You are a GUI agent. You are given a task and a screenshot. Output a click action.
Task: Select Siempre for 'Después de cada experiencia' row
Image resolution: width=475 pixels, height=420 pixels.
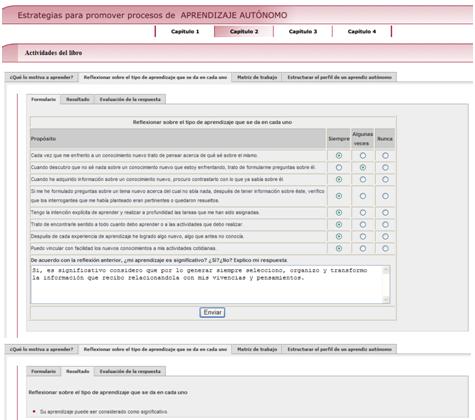[x=339, y=236]
